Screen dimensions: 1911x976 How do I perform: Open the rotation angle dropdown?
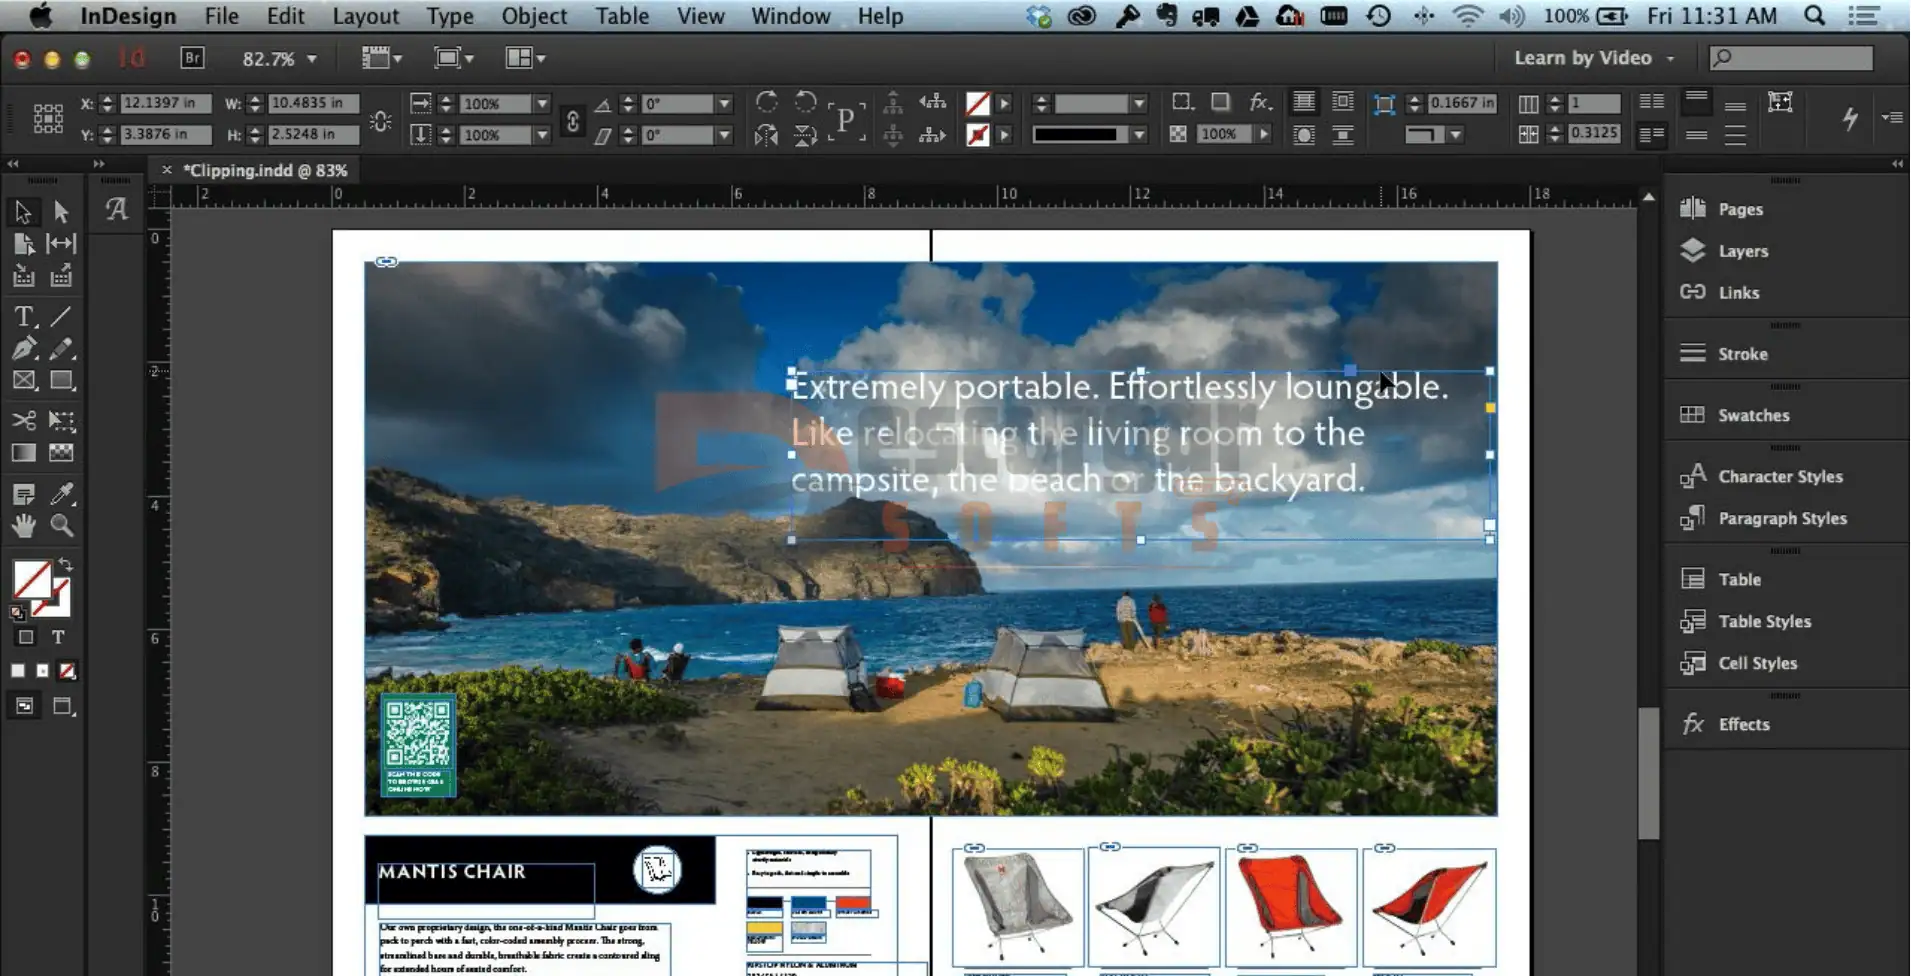click(x=724, y=103)
